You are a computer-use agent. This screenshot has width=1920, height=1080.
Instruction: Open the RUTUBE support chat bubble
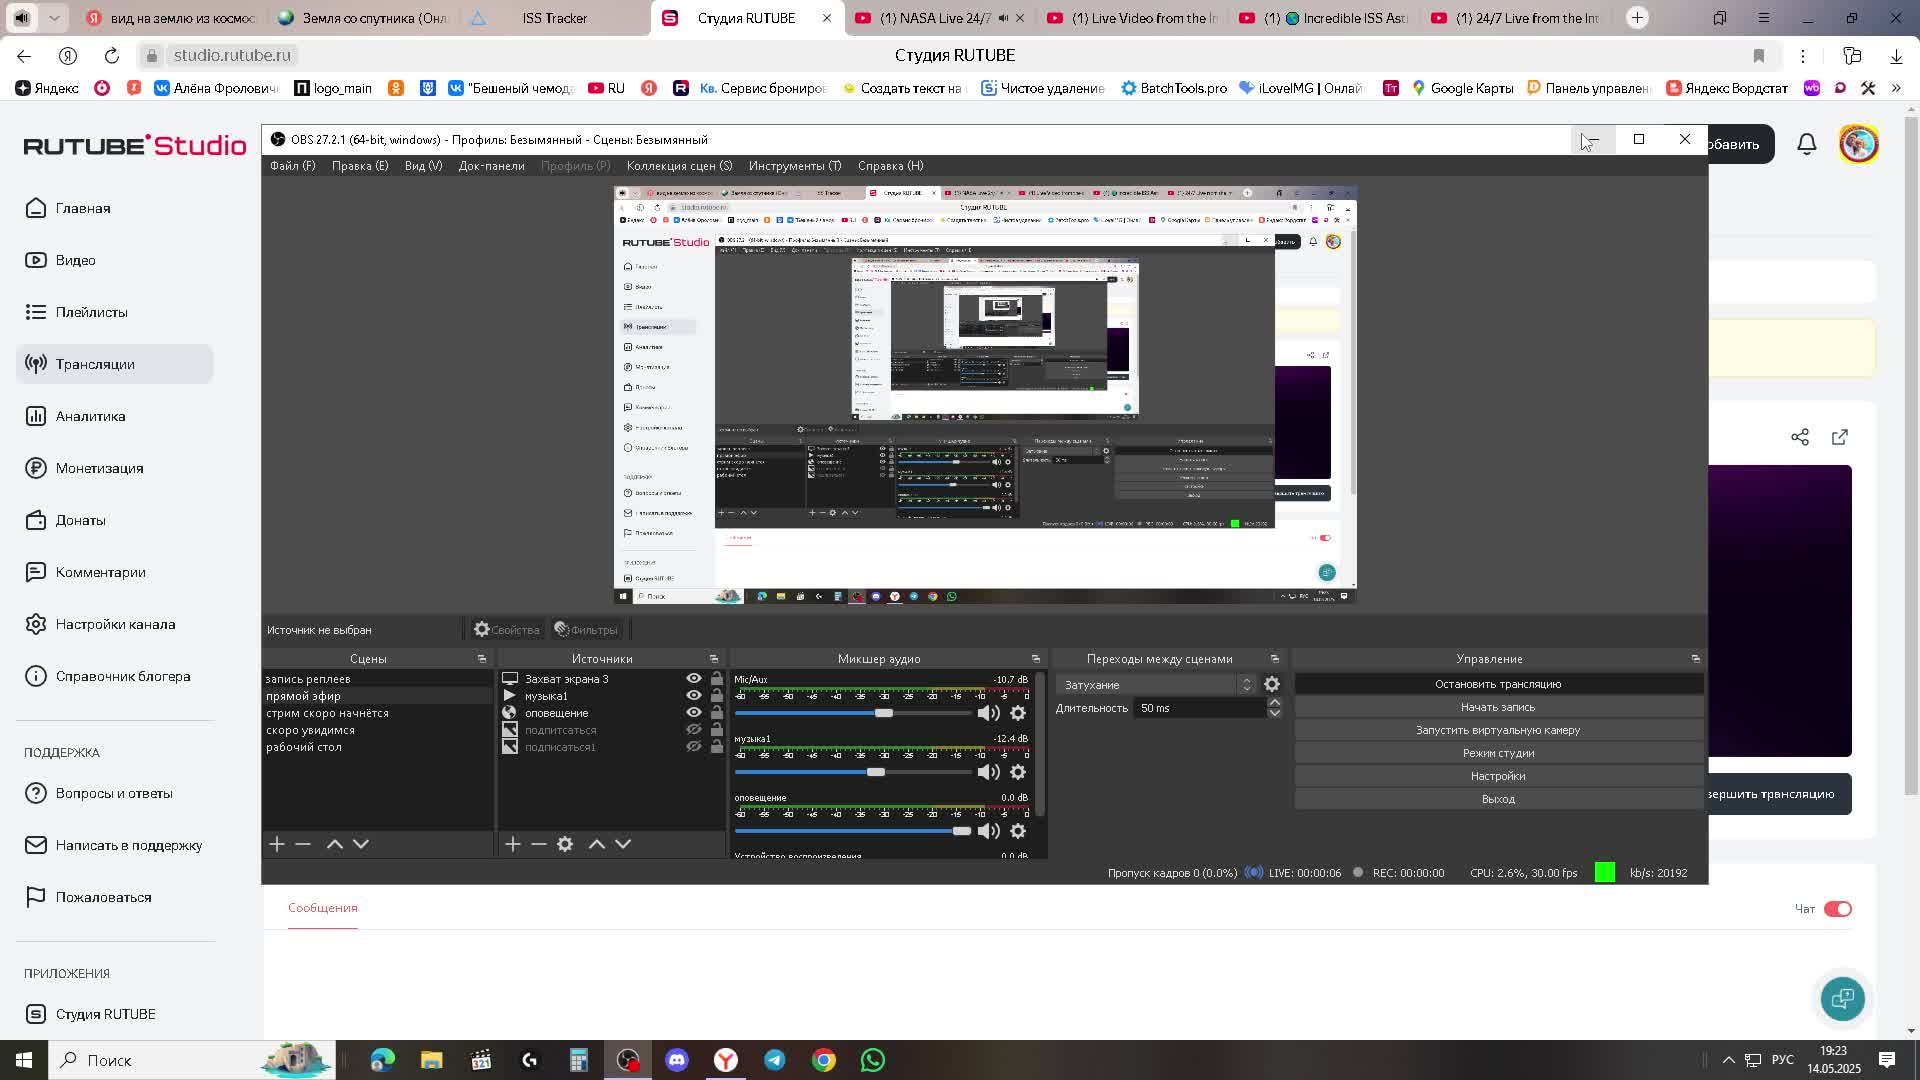tap(1842, 998)
